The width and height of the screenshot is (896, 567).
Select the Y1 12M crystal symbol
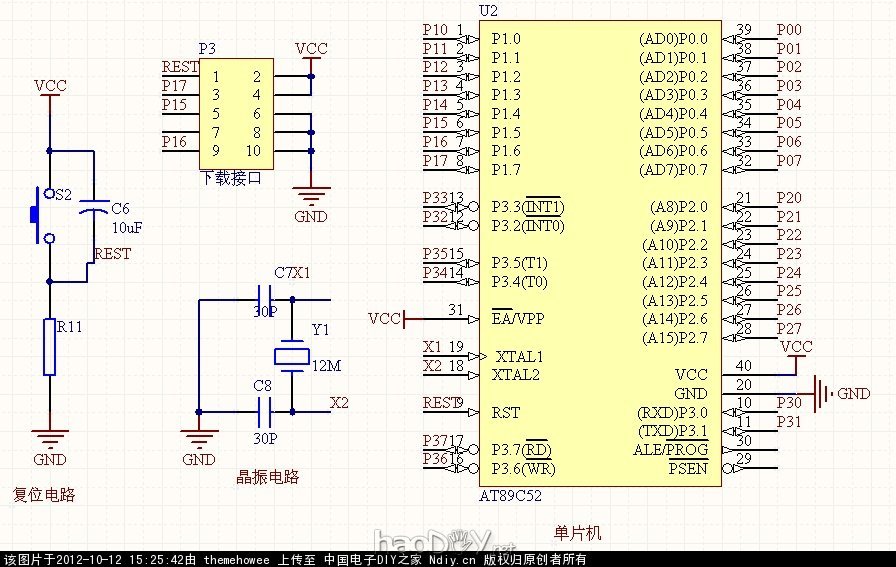tap(292, 355)
